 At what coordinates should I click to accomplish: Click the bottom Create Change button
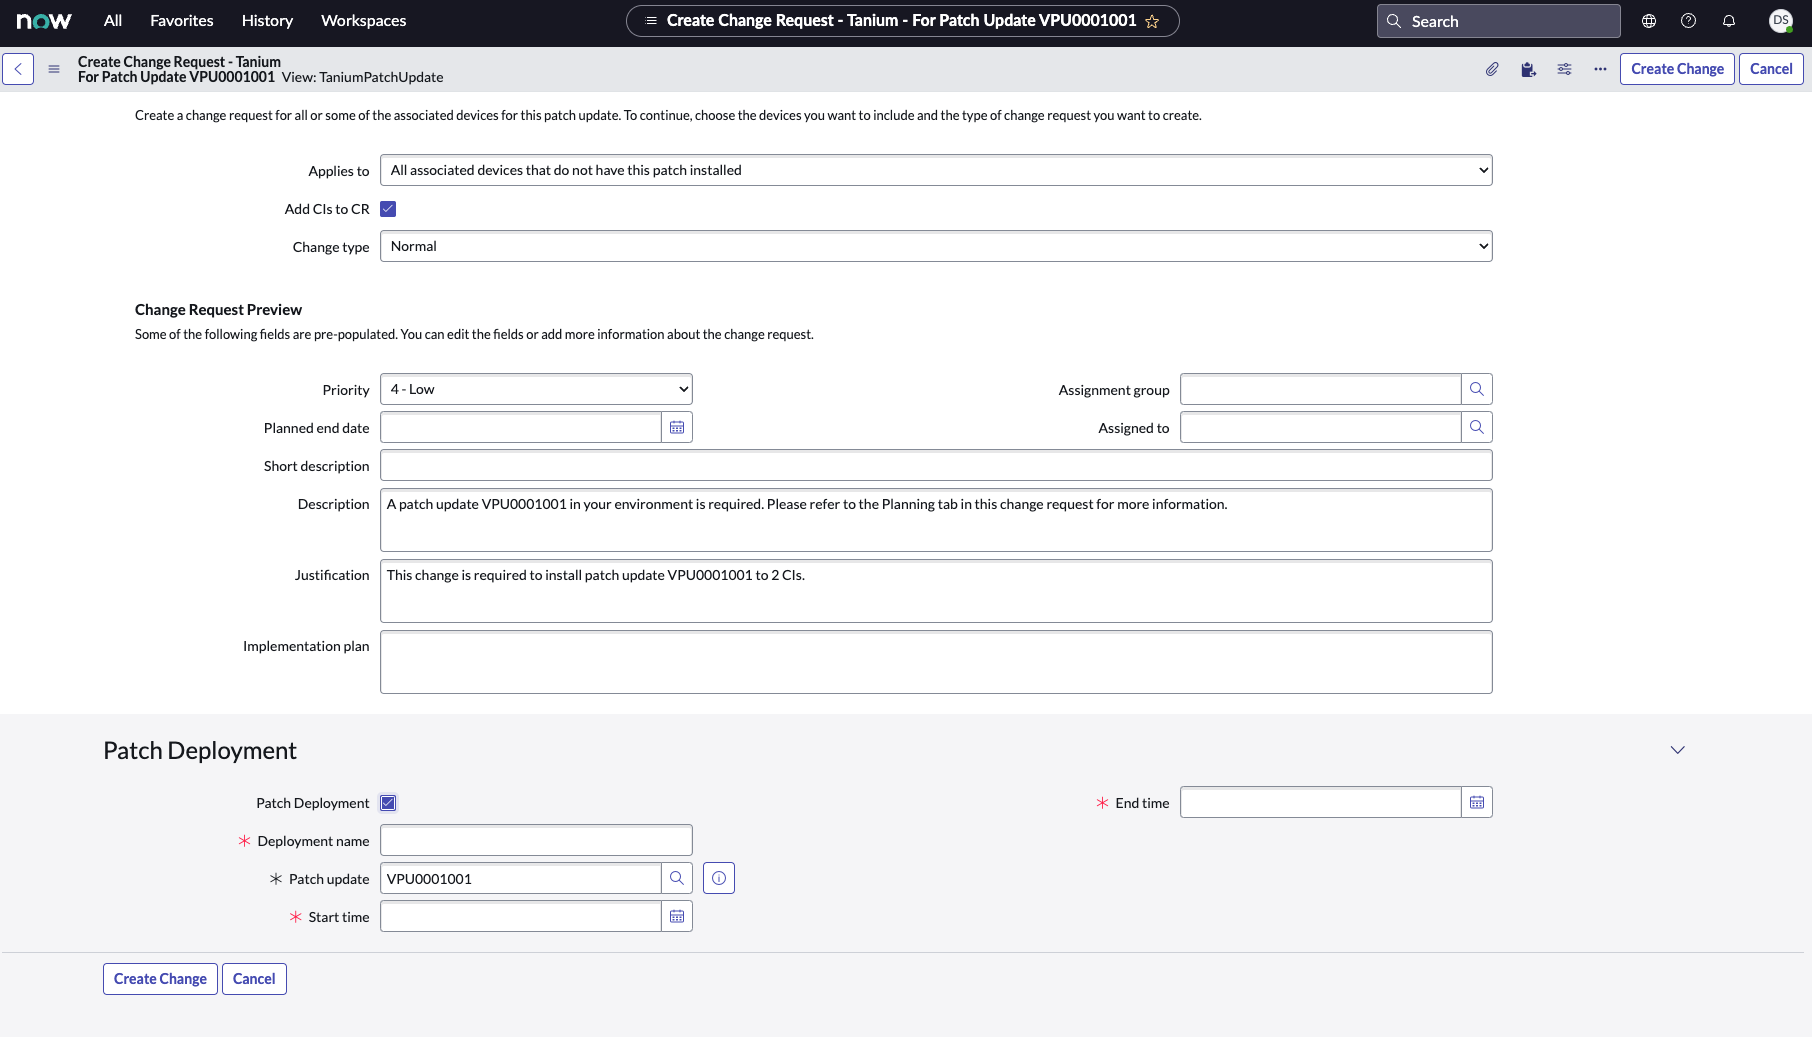coord(160,979)
